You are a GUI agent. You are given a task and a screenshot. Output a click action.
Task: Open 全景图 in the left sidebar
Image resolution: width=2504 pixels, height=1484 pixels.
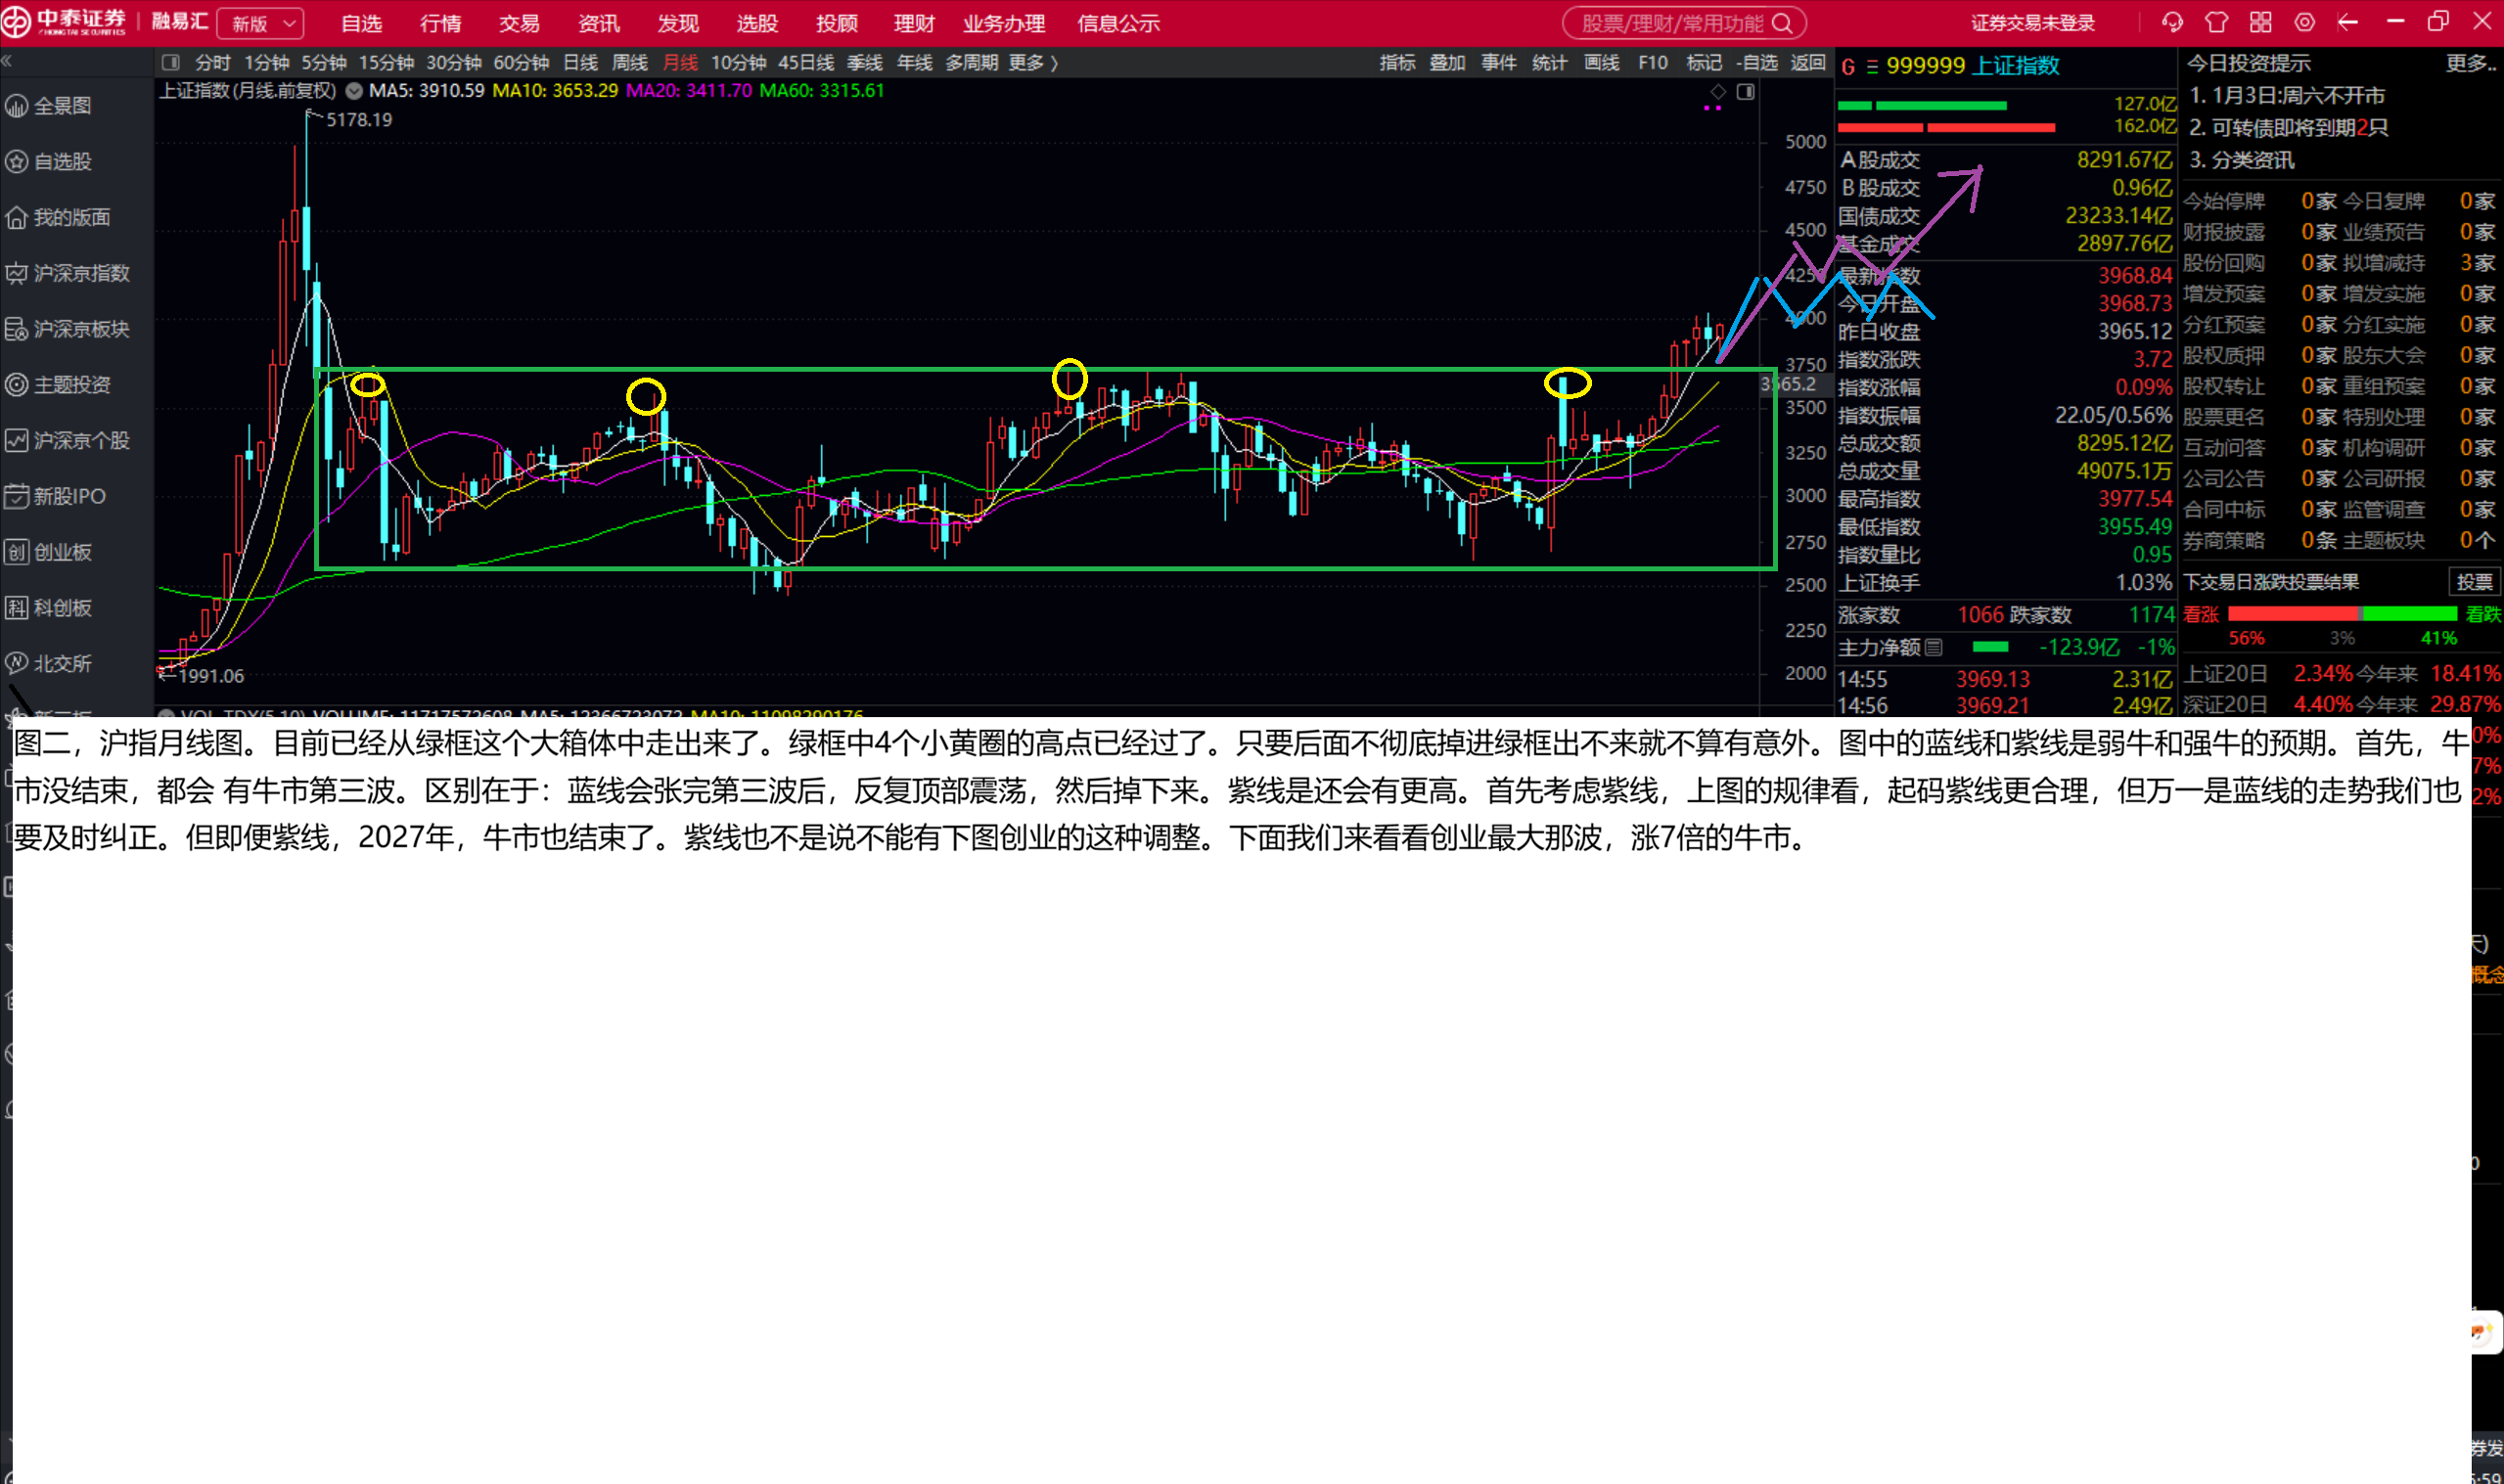point(62,106)
